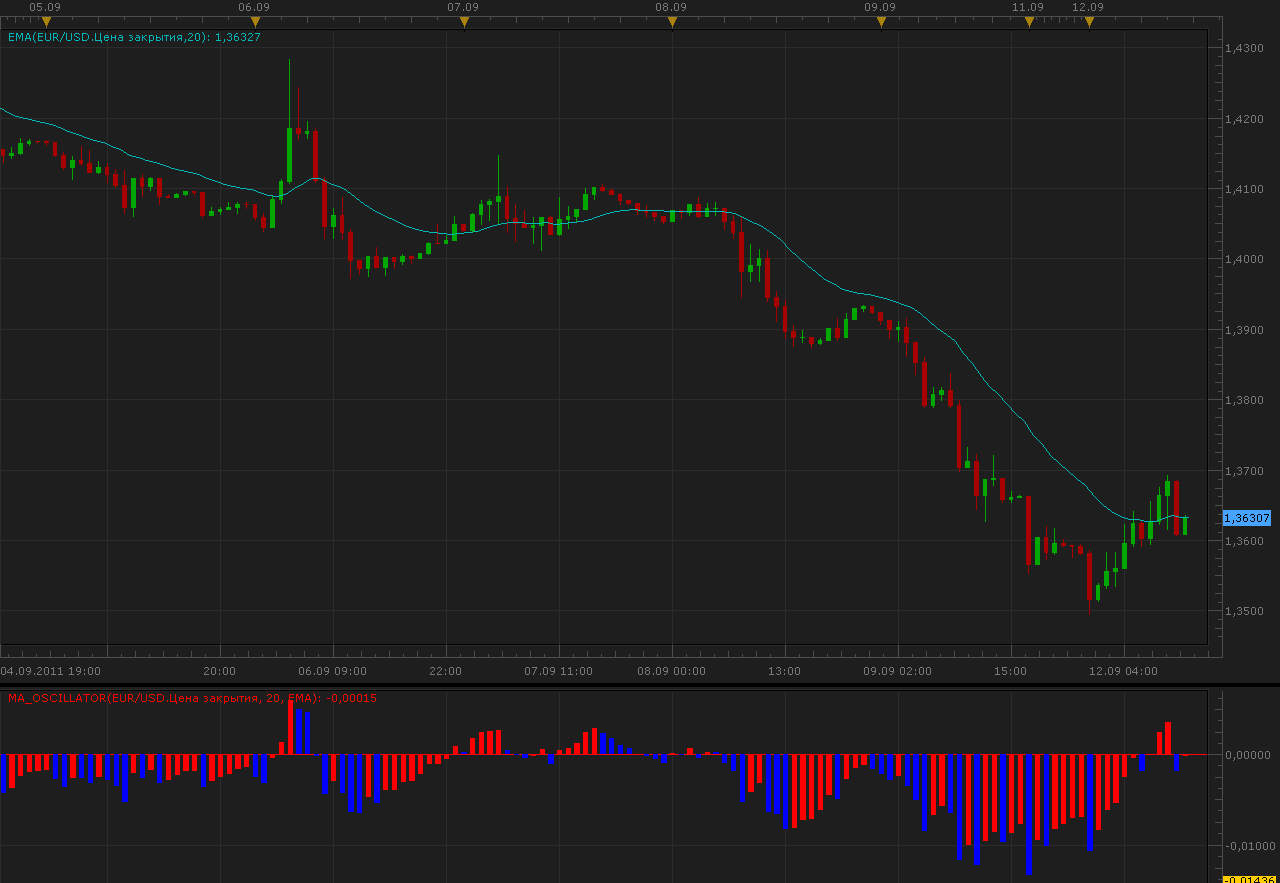Click the divider between chart and oscillator

640,685
